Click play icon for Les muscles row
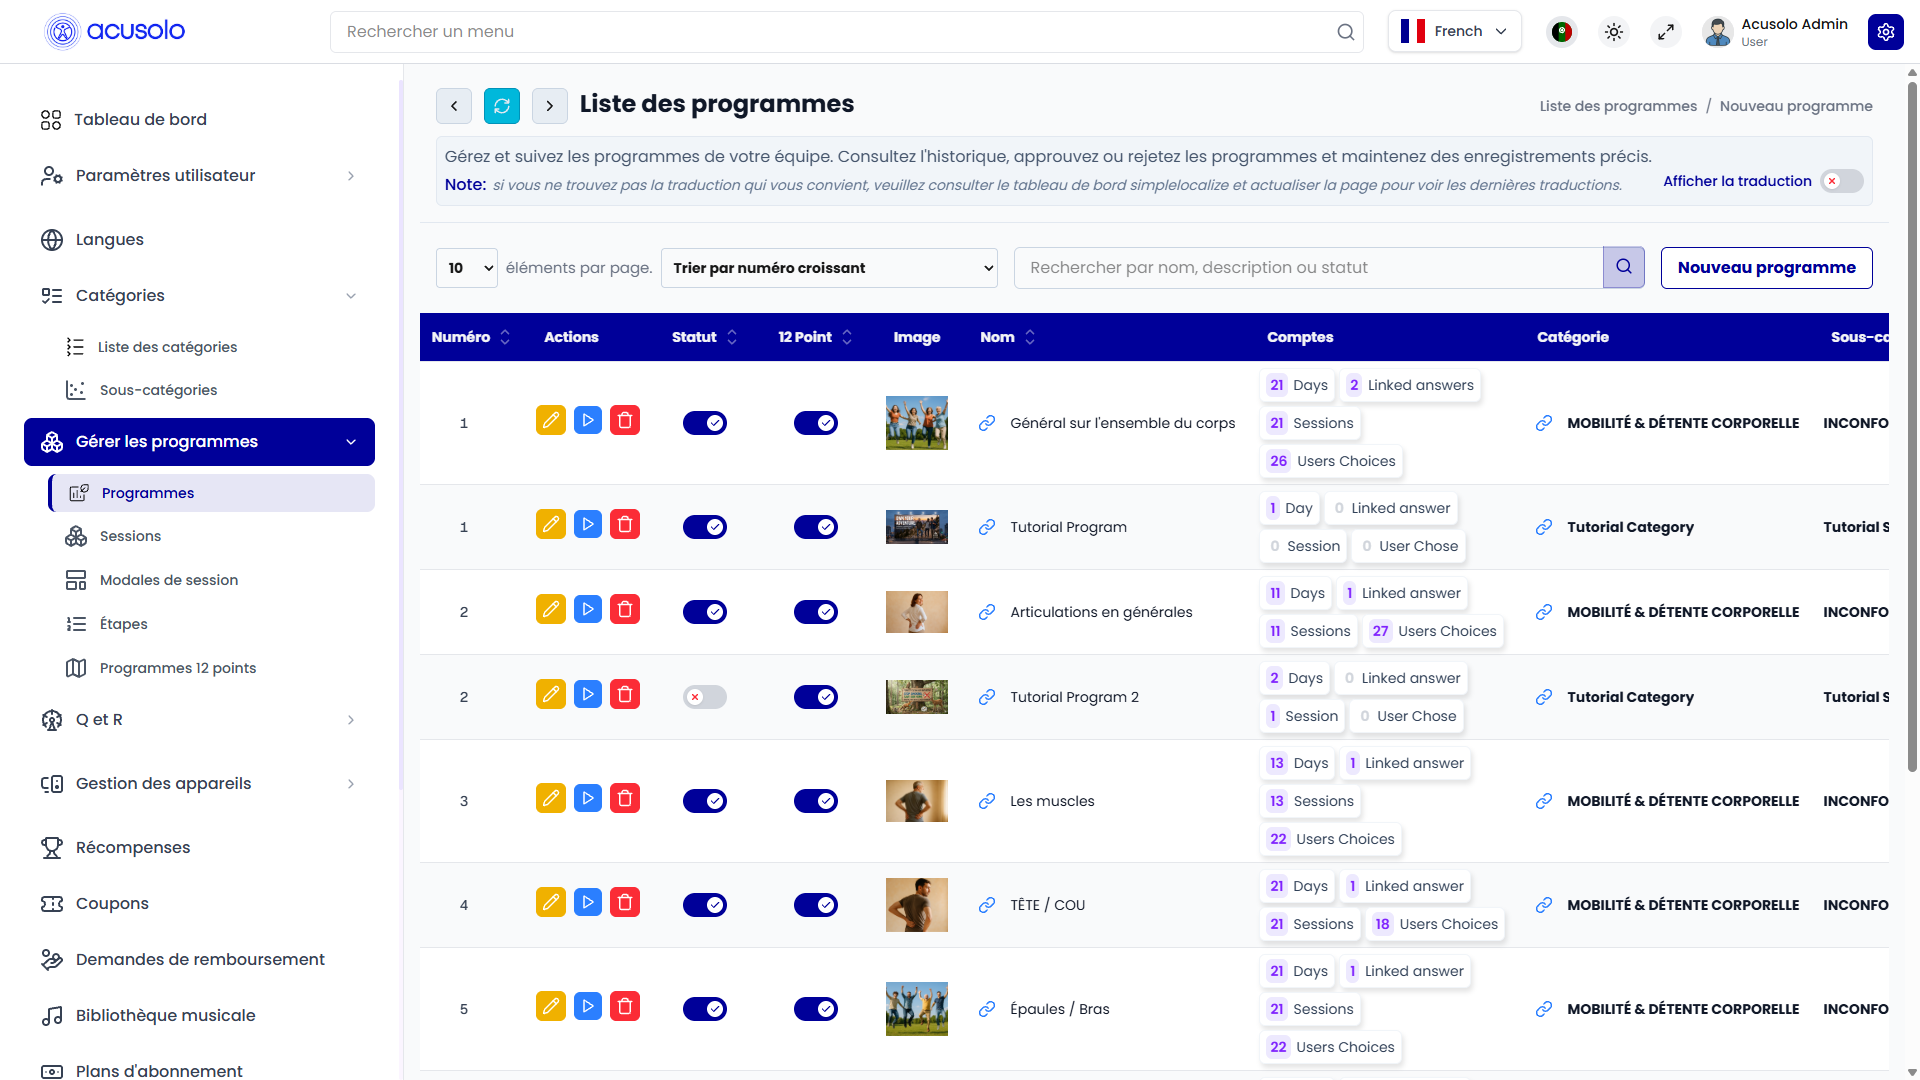 (x=588, y=799)
